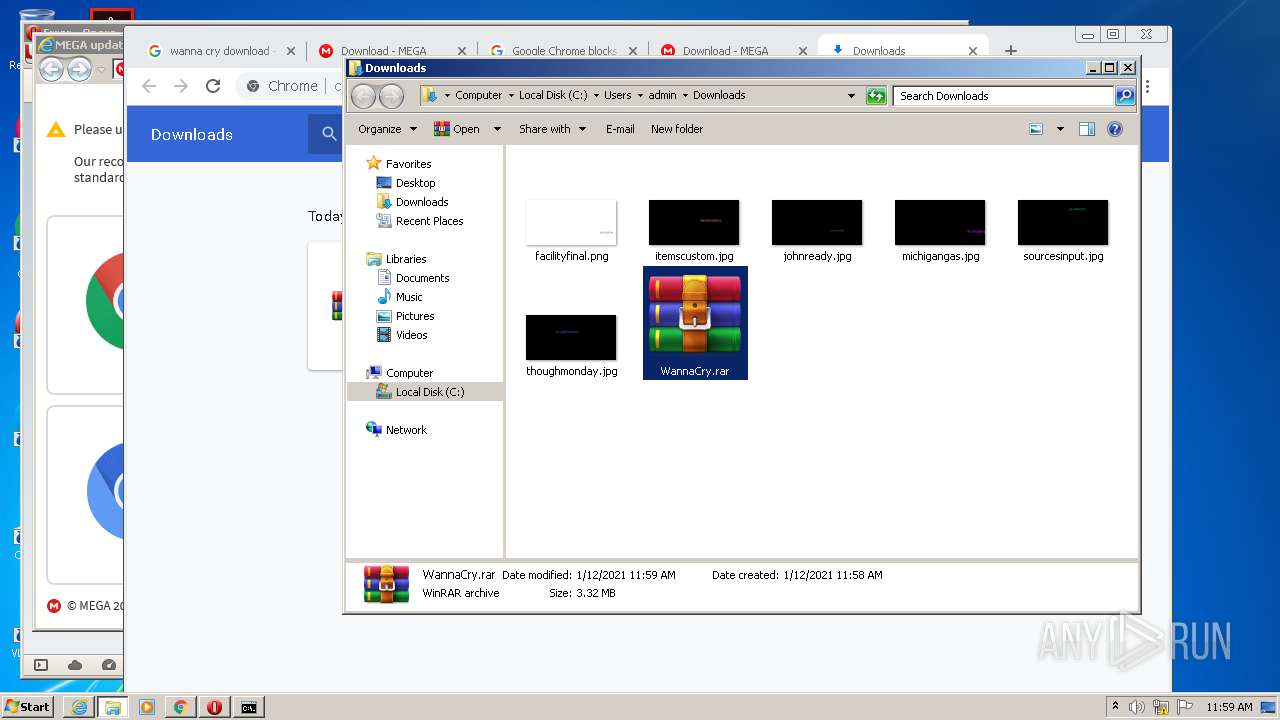Open the command prompt taskbar item
1280x720 pixels.
(249, 707)
